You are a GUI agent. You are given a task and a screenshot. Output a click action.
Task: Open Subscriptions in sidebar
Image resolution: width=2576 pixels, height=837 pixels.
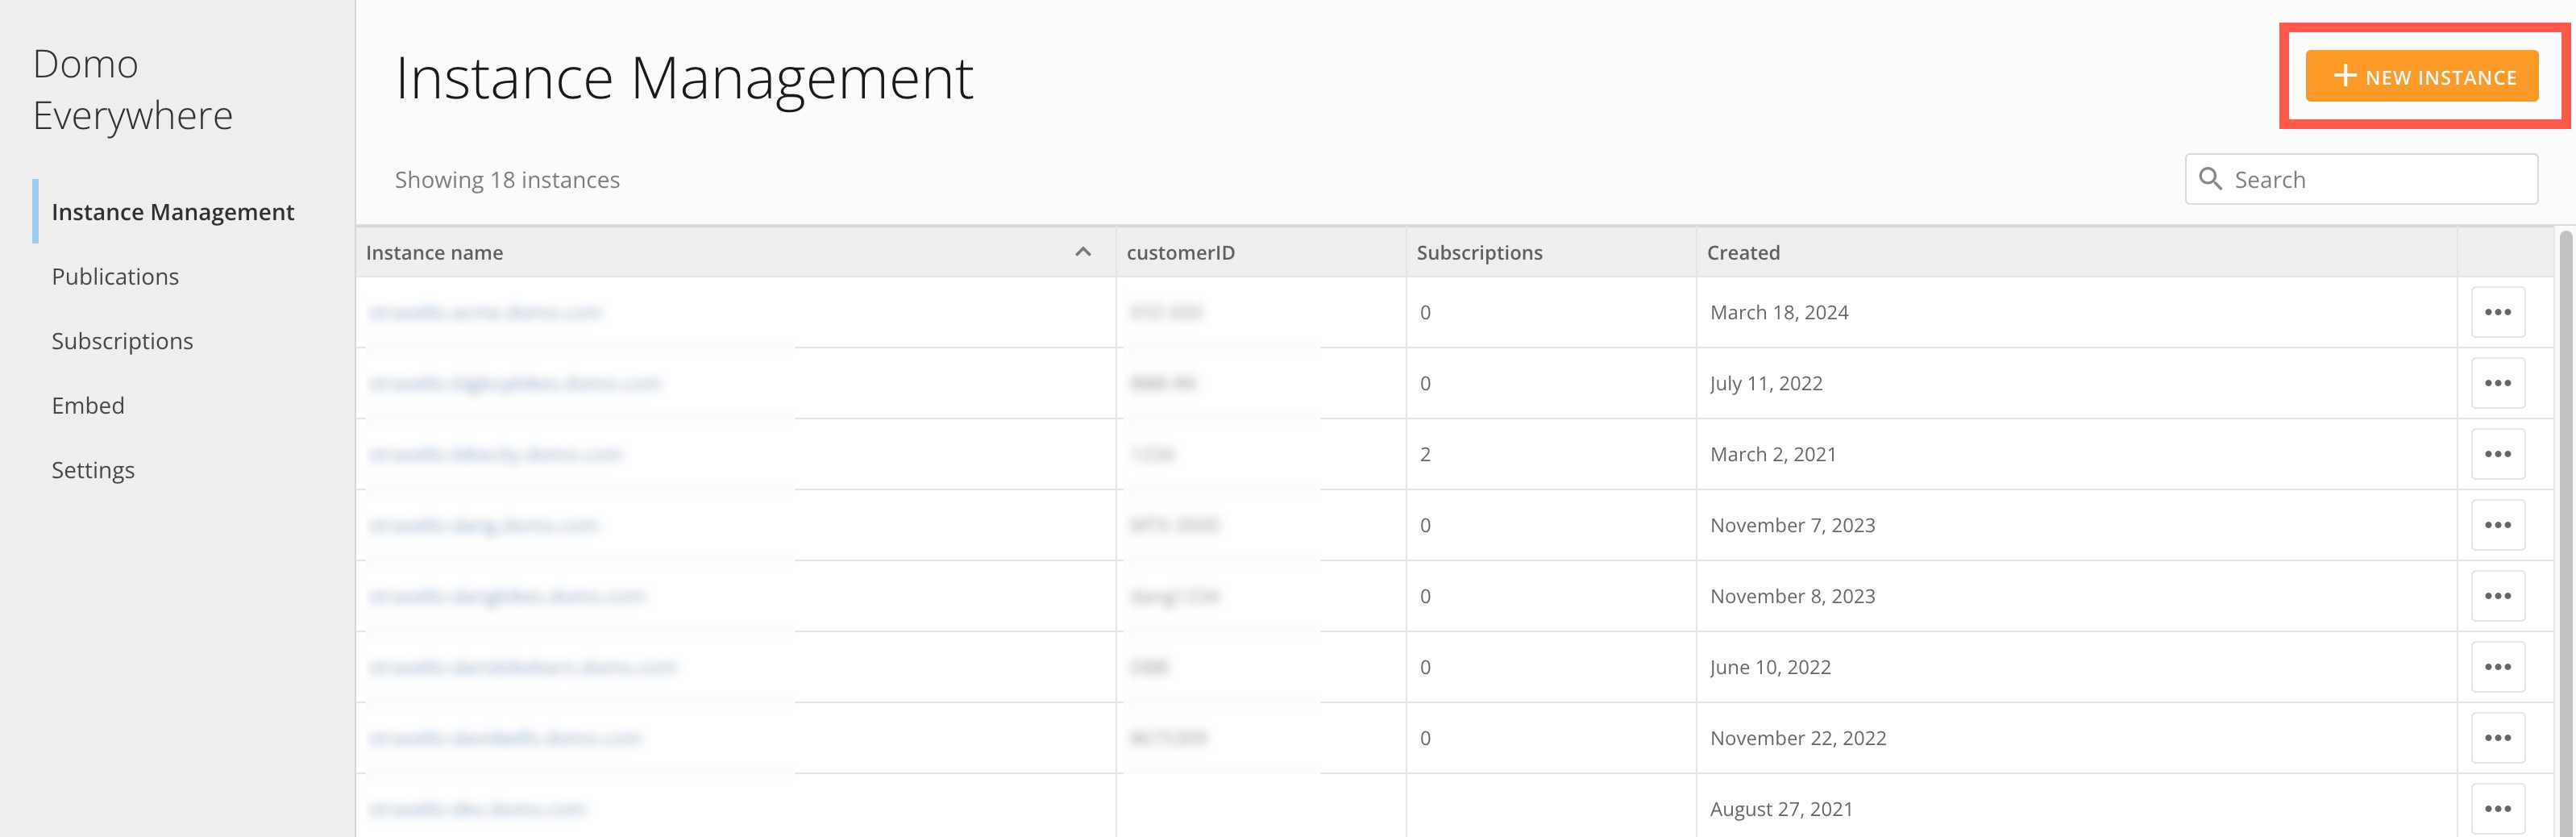122,341
